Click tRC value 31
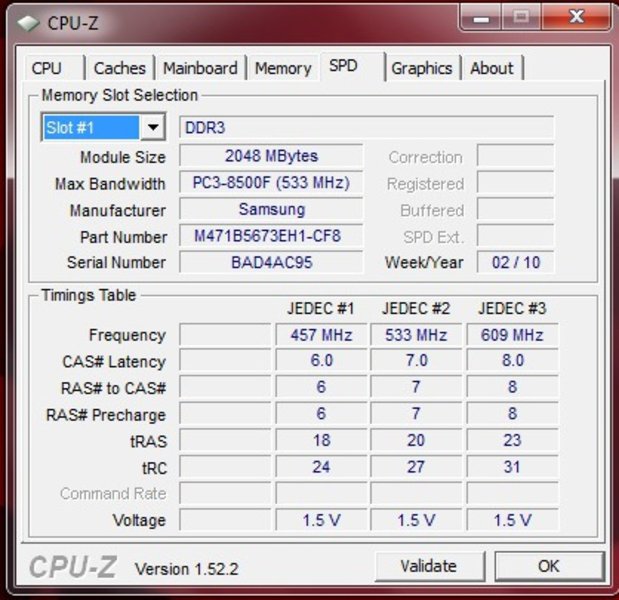The image size is (619, 600). (512, 467)
